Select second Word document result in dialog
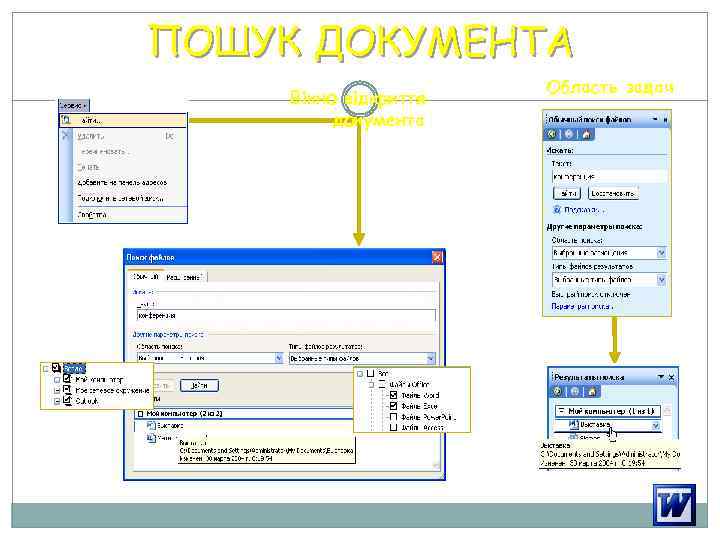This screenshot has width=720, height=540. [x=161, y=438]
